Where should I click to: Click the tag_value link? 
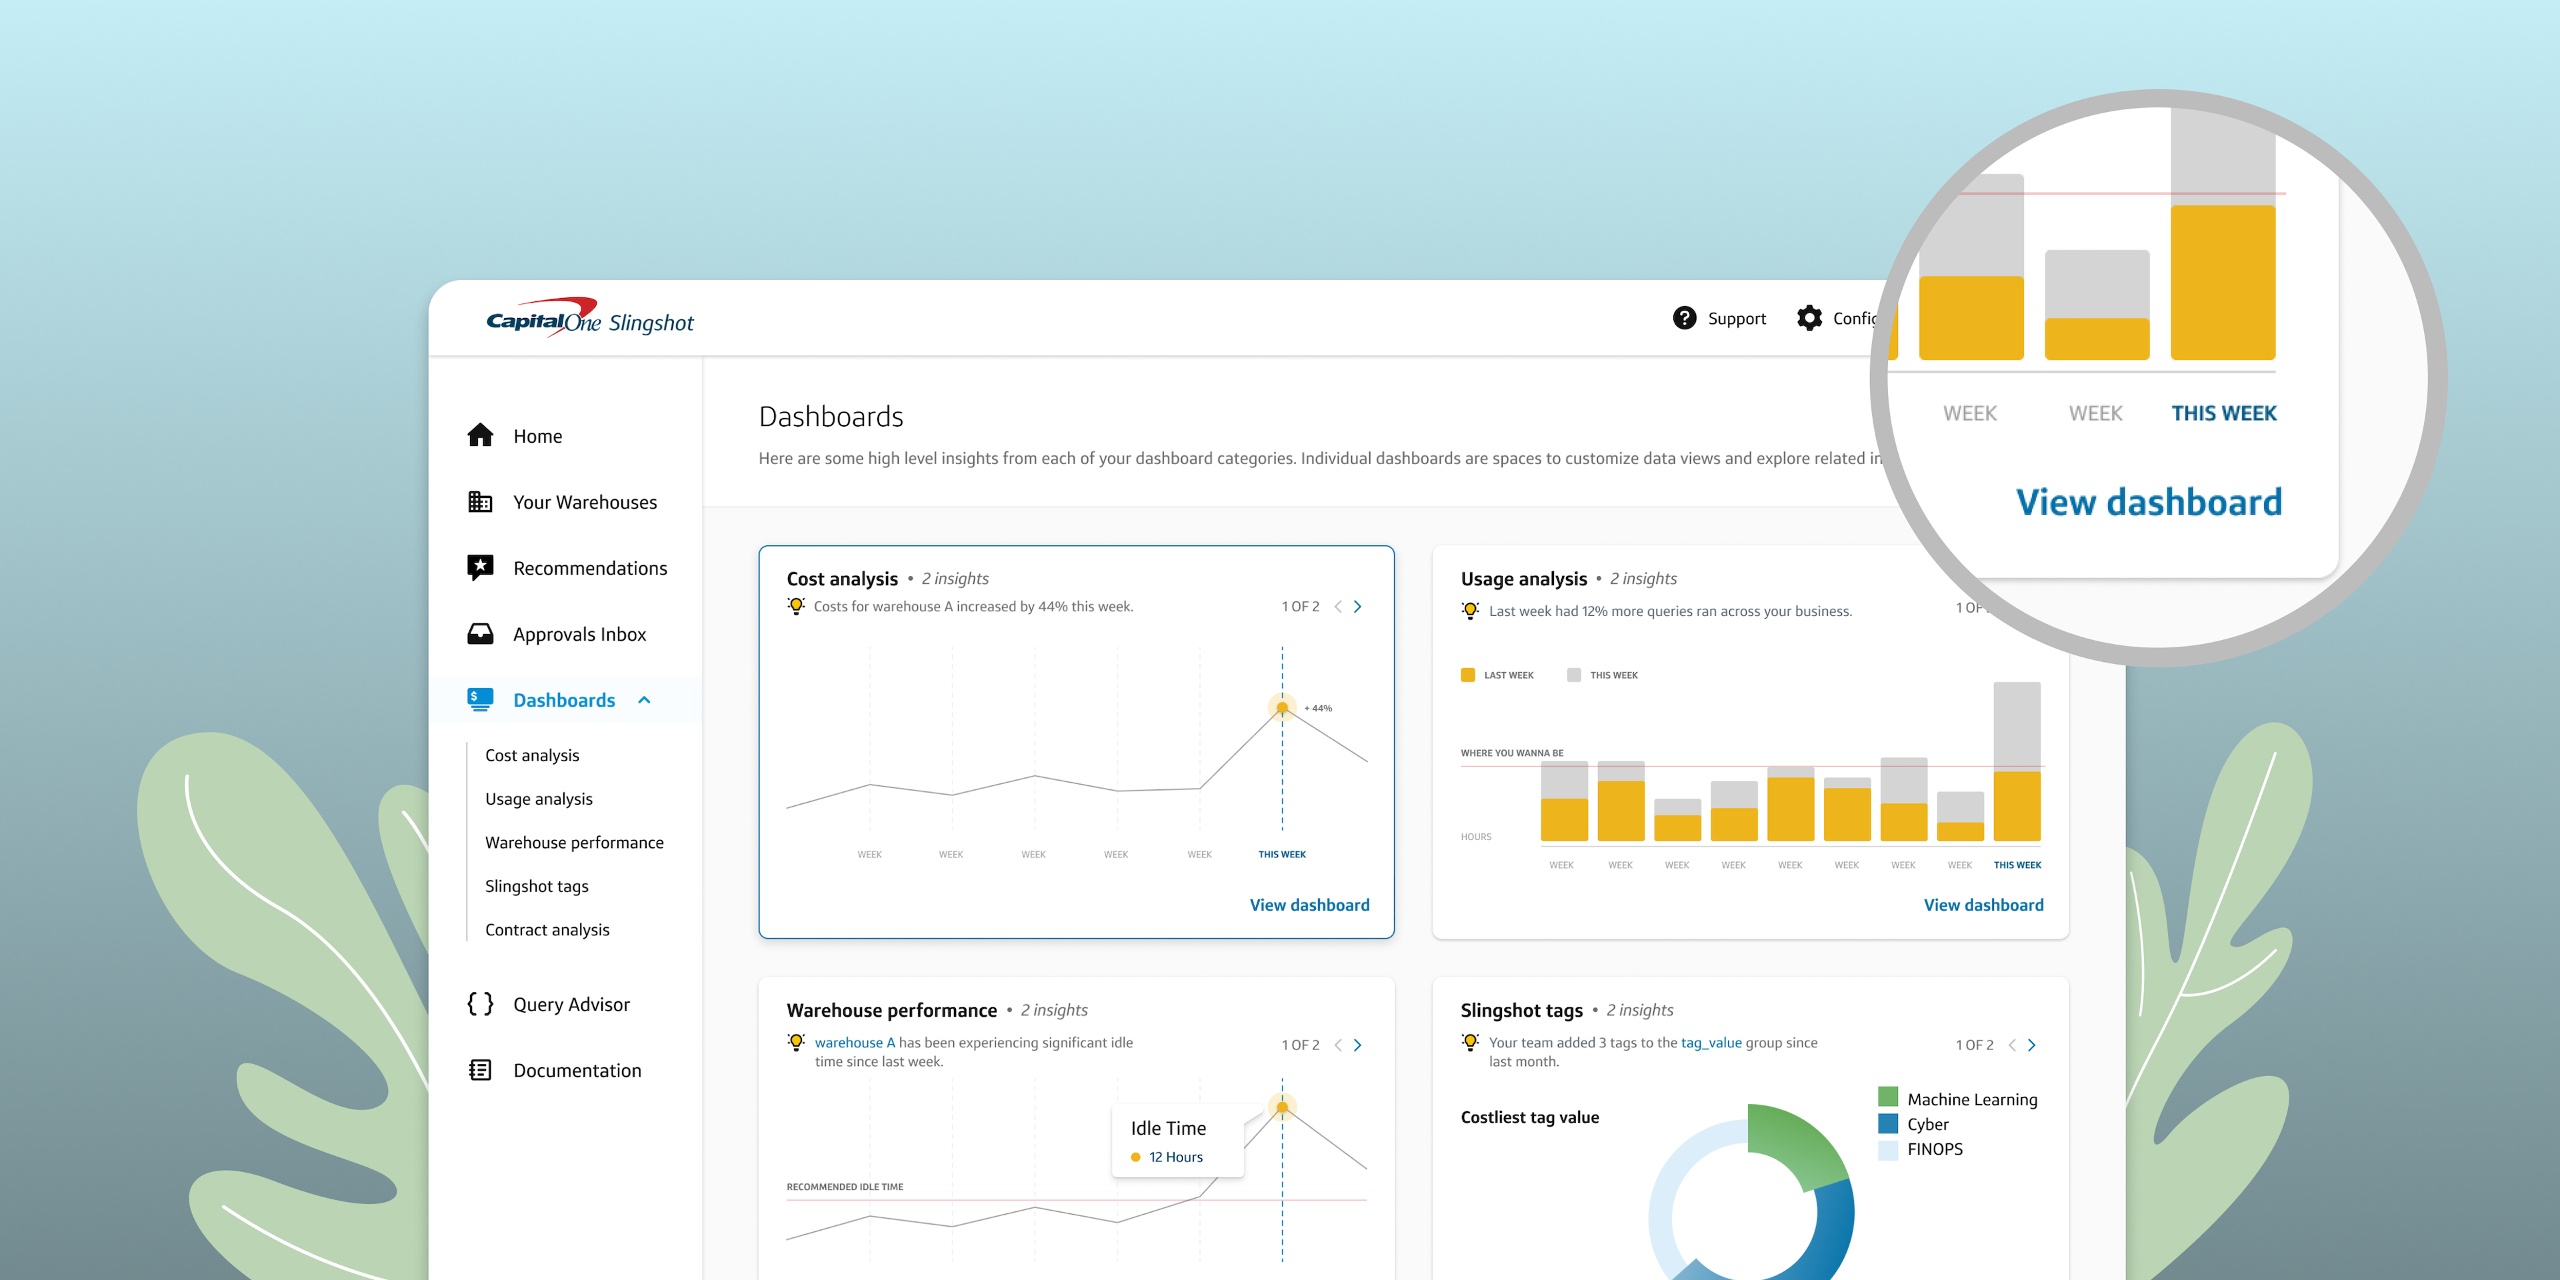[1711, 1042]
